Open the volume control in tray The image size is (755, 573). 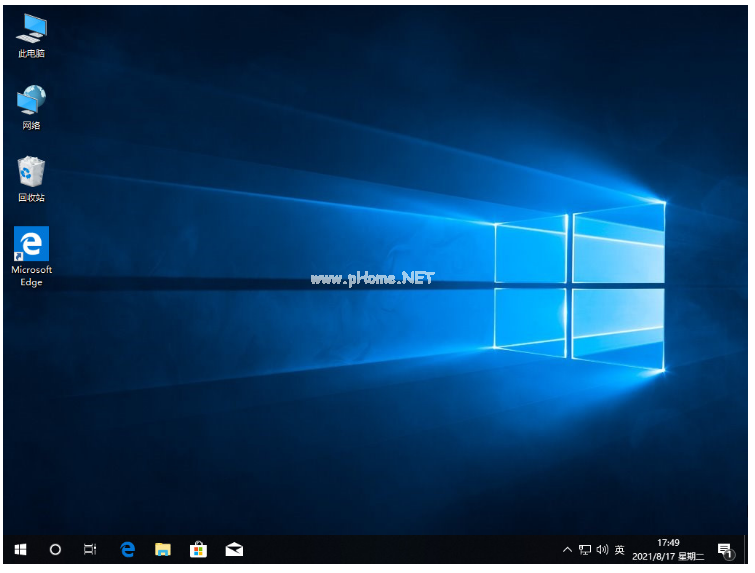pyautogui.click(x=602, y=549)
